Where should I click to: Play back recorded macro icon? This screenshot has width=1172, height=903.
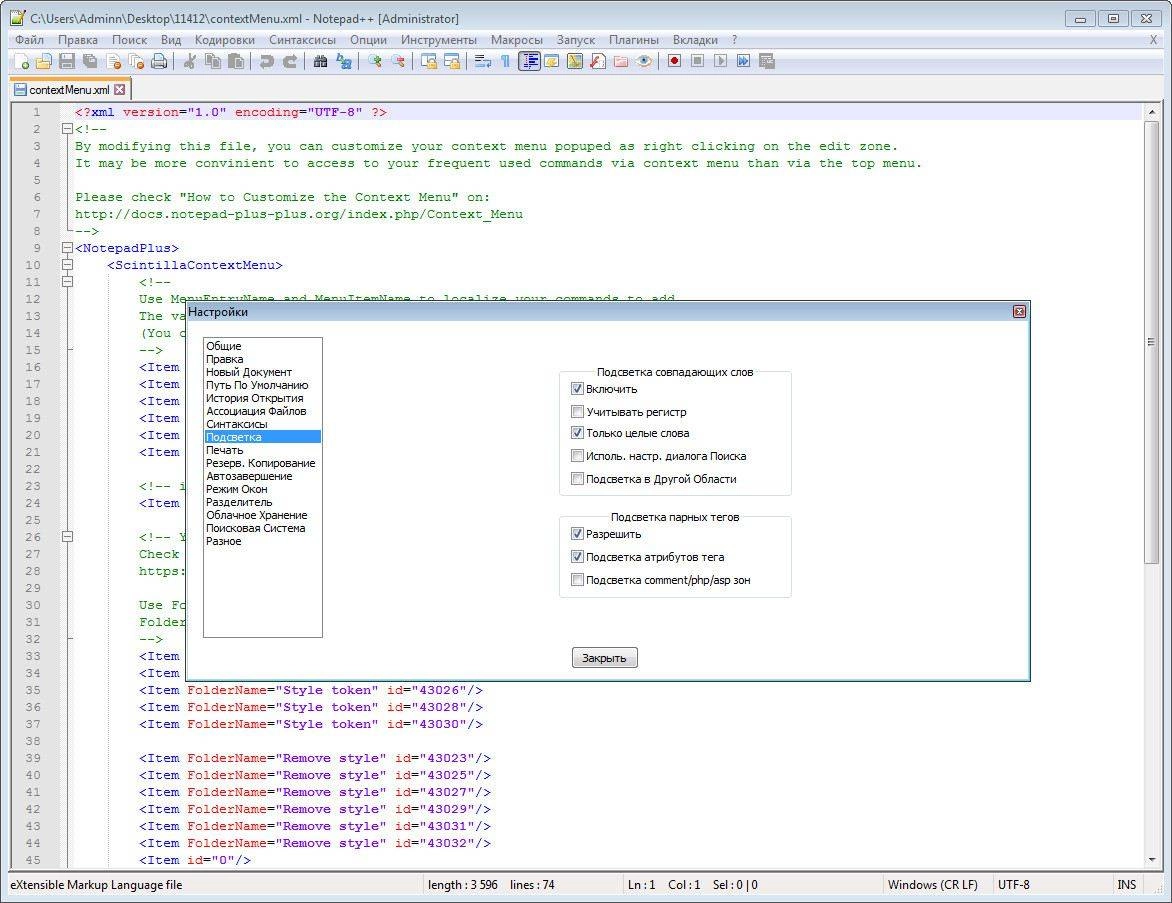tap(721, 61)
